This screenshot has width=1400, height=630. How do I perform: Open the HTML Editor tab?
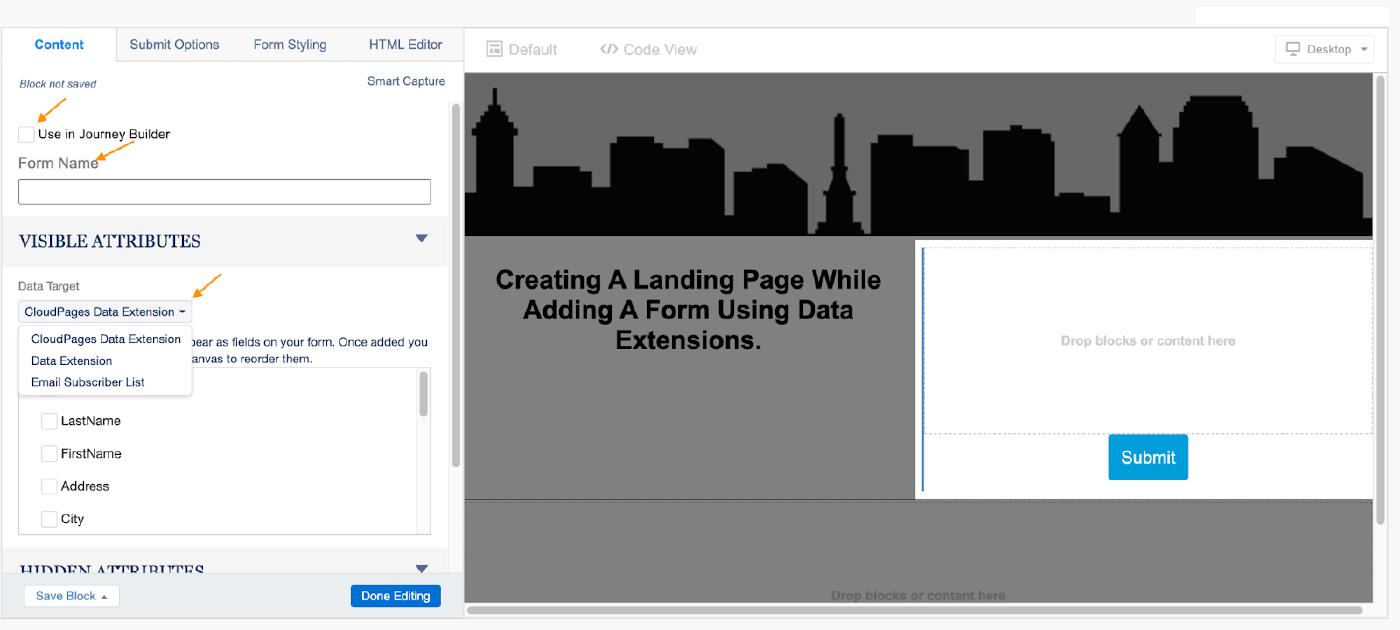405,45
